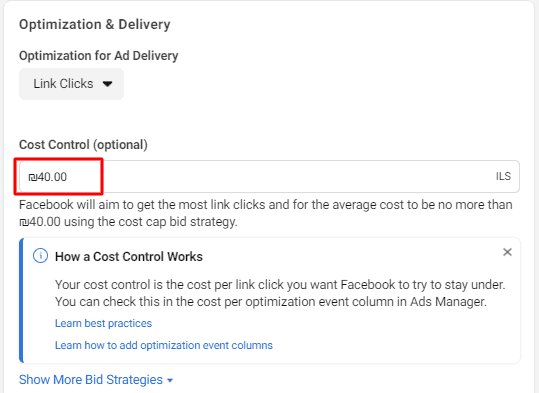The width and height of the screenshot is (539, 393).
Task: Click the cost cap bid strategy description
Action: (x=266, y=213)
